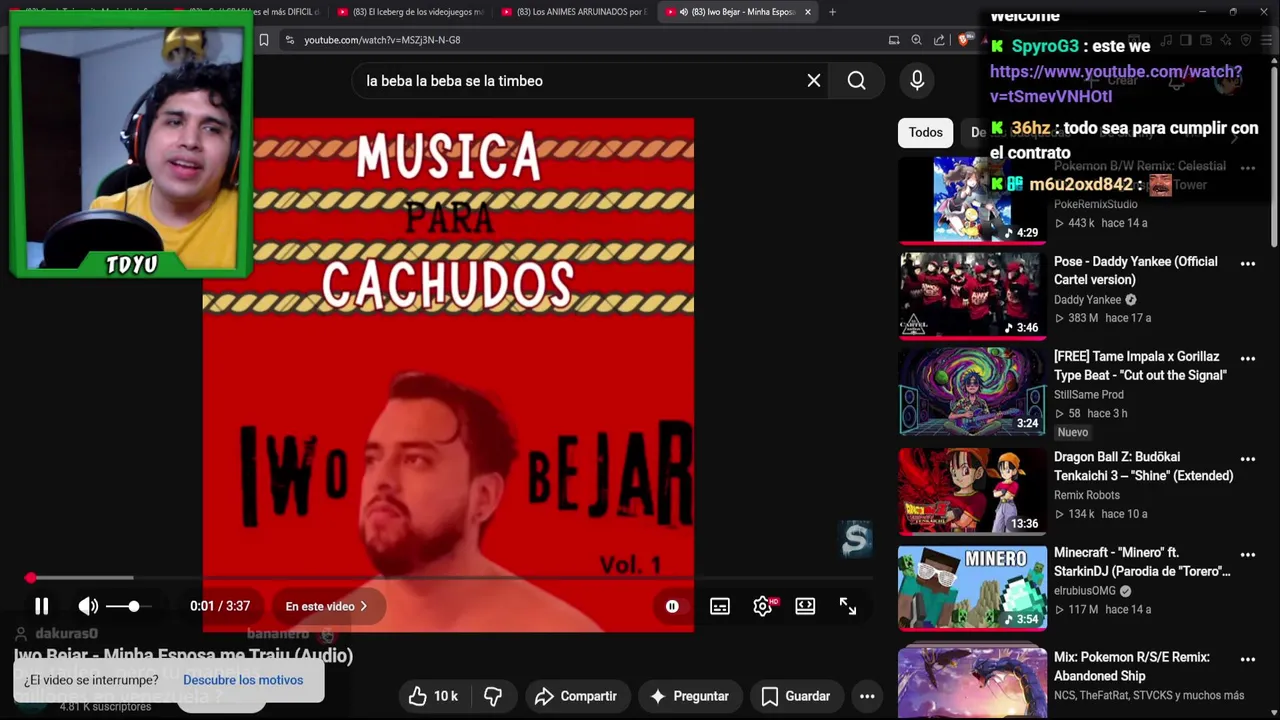Viewport: 1280px width, 720px height.
Task: Start voice search with the microphone
Action: click(x=917, y=81)
